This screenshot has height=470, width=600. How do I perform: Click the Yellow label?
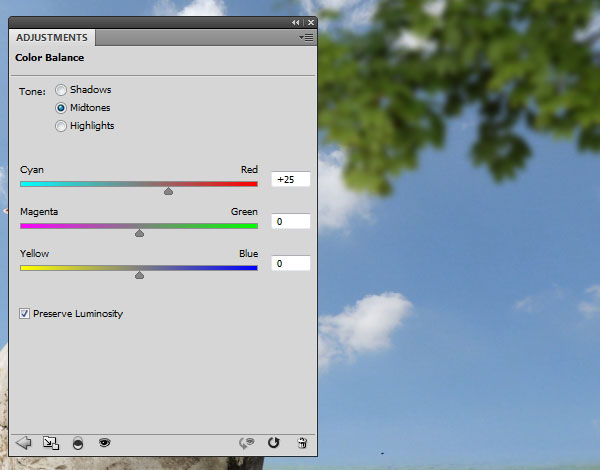coord(34,254)
